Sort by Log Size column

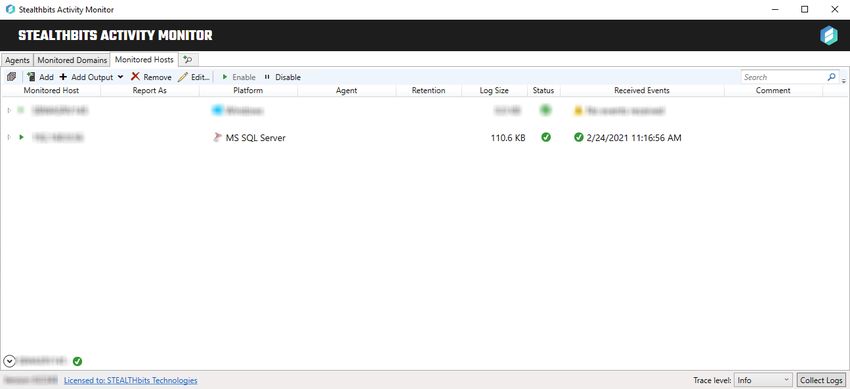(x=494, y=90)
